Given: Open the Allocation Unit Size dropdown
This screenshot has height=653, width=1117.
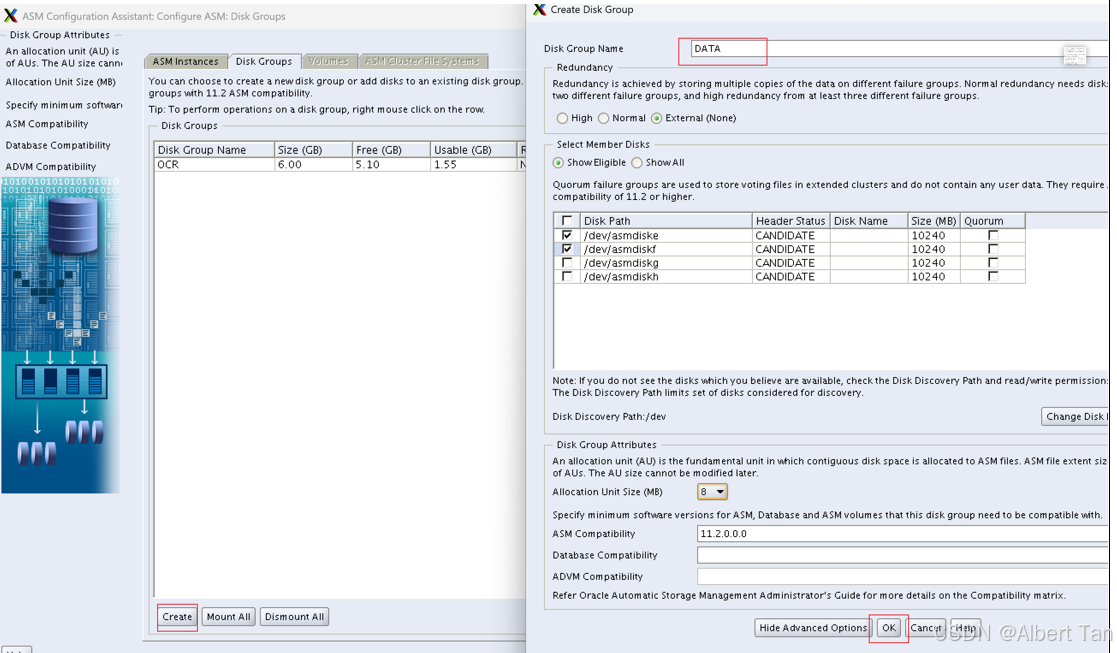Looking at the screenshot, I should (712, 492).
